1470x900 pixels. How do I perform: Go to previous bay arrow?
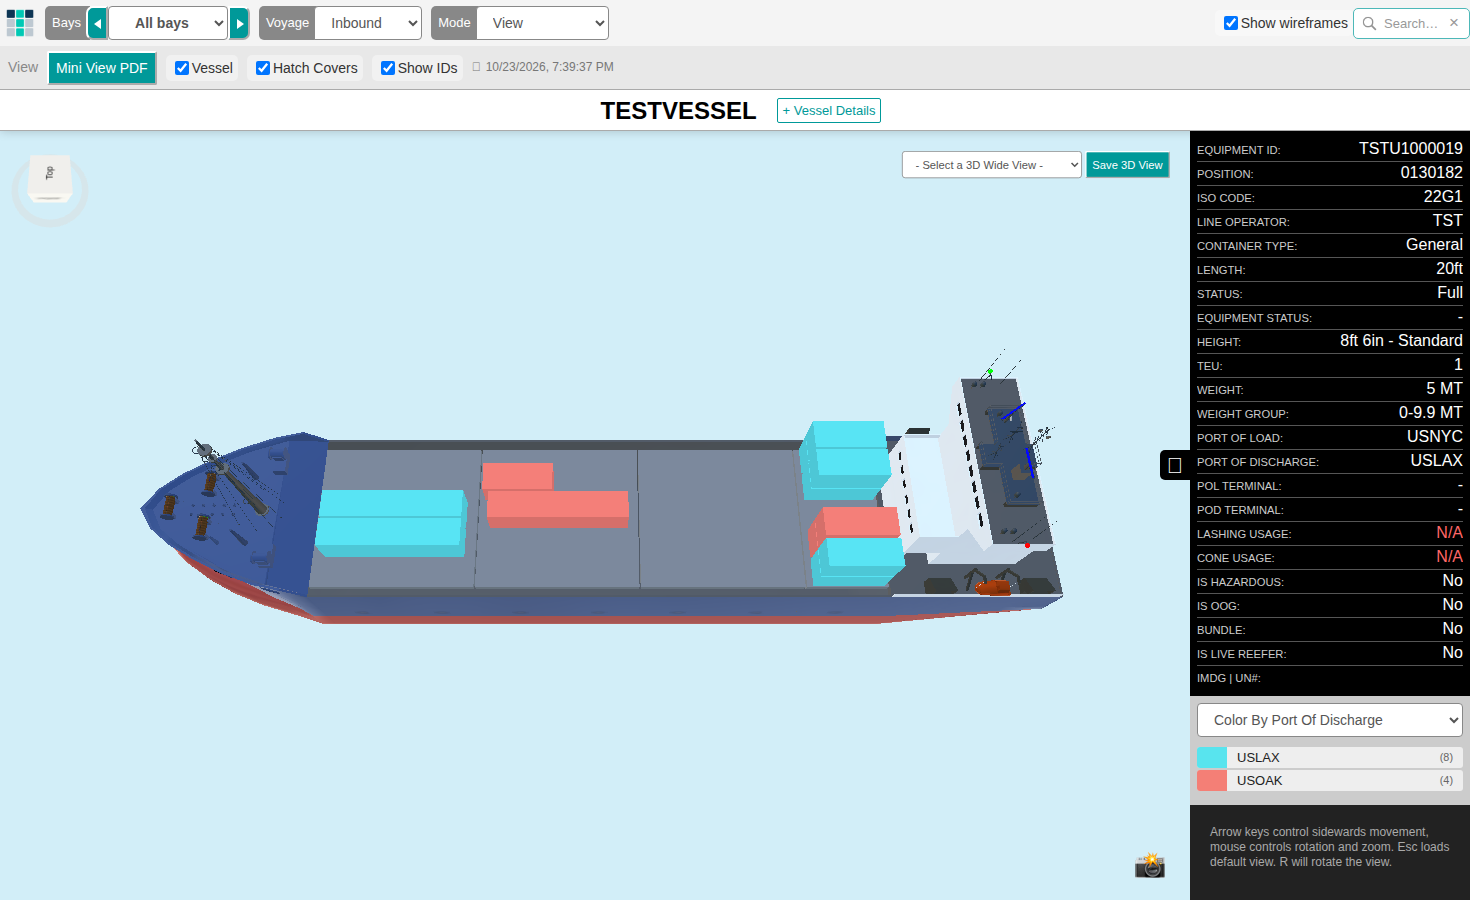coord(97,23)
